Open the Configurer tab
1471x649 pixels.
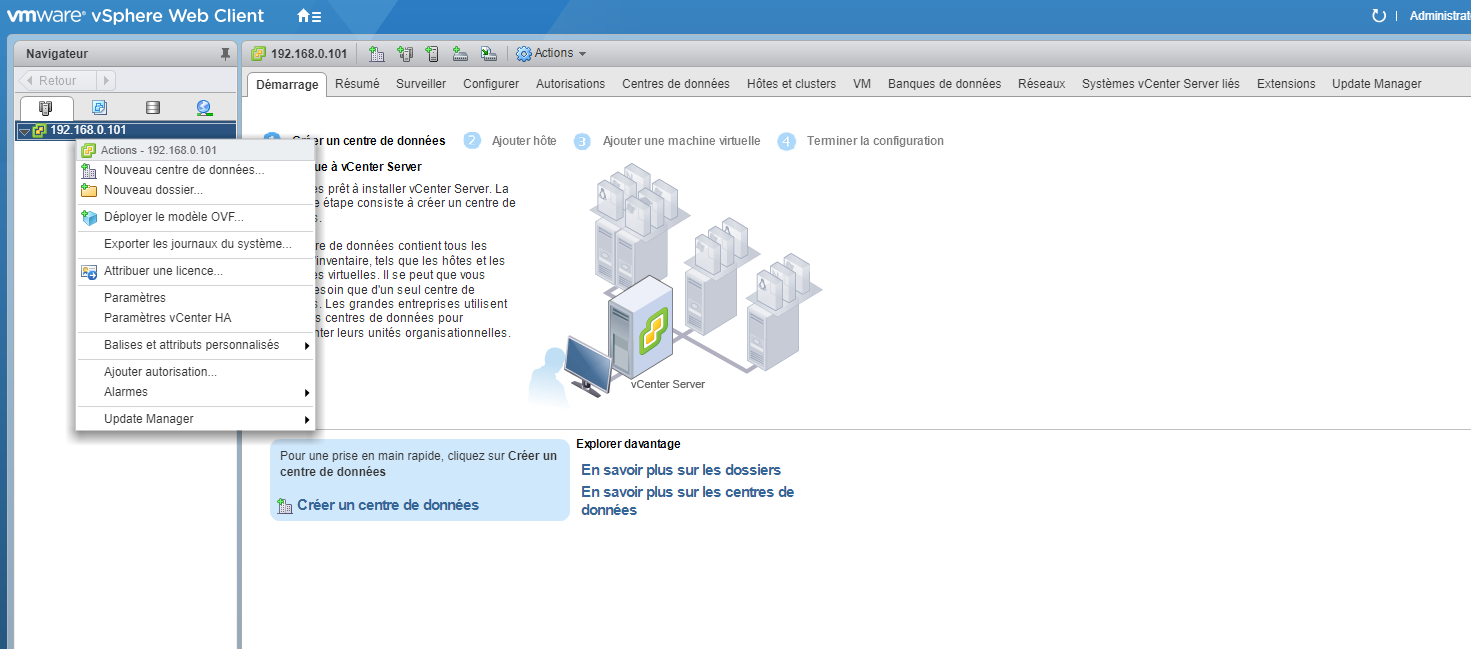[491, 84]
